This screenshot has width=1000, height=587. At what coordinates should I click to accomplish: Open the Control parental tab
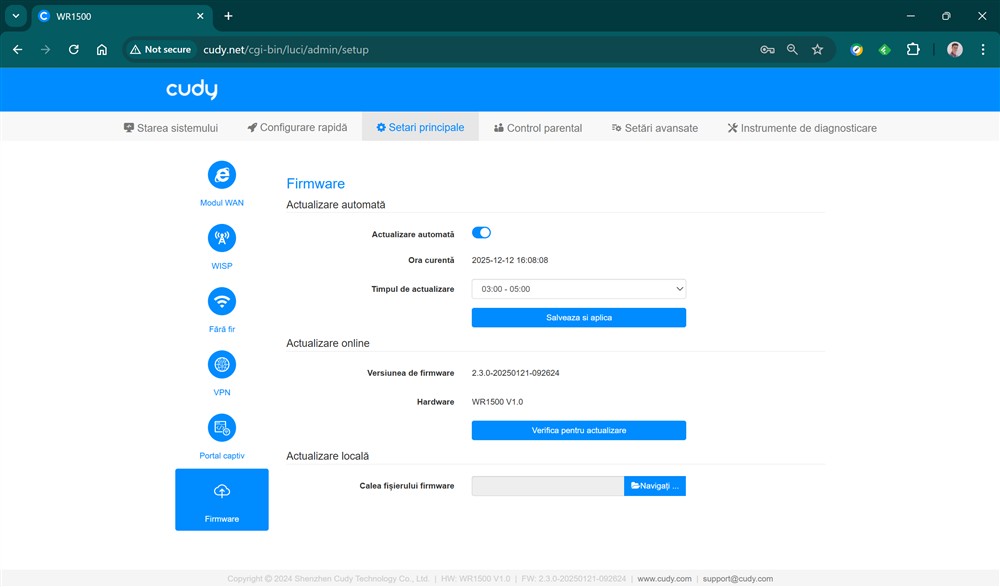coord(537,128)
